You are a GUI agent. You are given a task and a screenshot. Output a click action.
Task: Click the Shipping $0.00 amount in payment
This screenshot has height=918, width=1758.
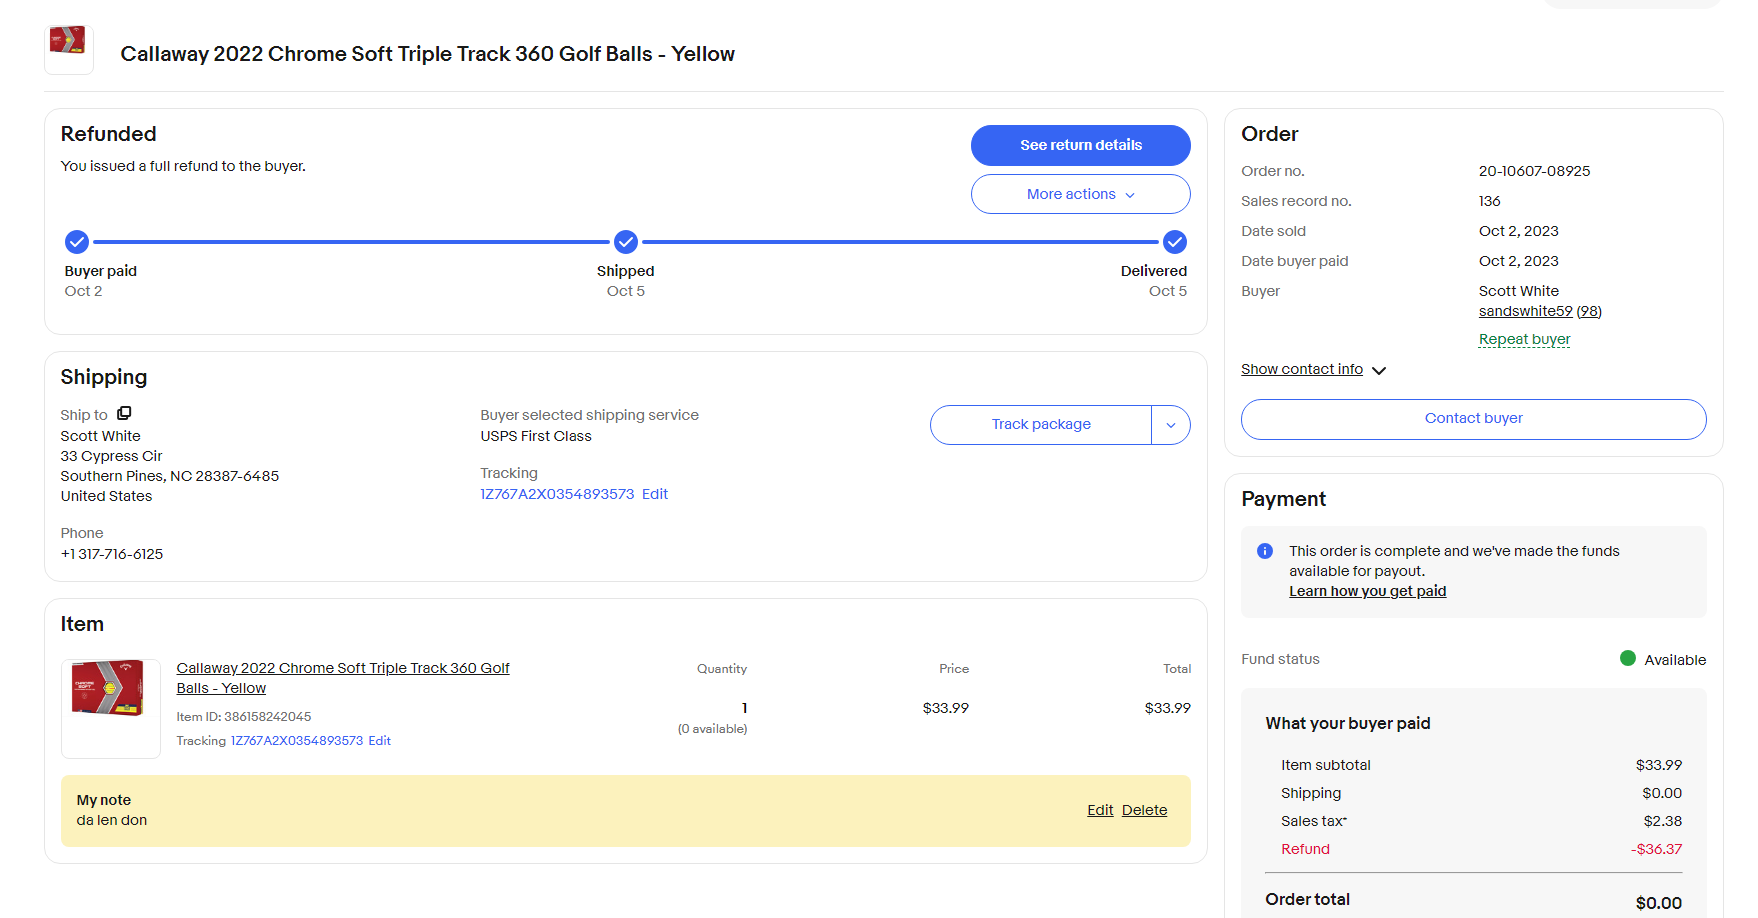pos(1662,793)
